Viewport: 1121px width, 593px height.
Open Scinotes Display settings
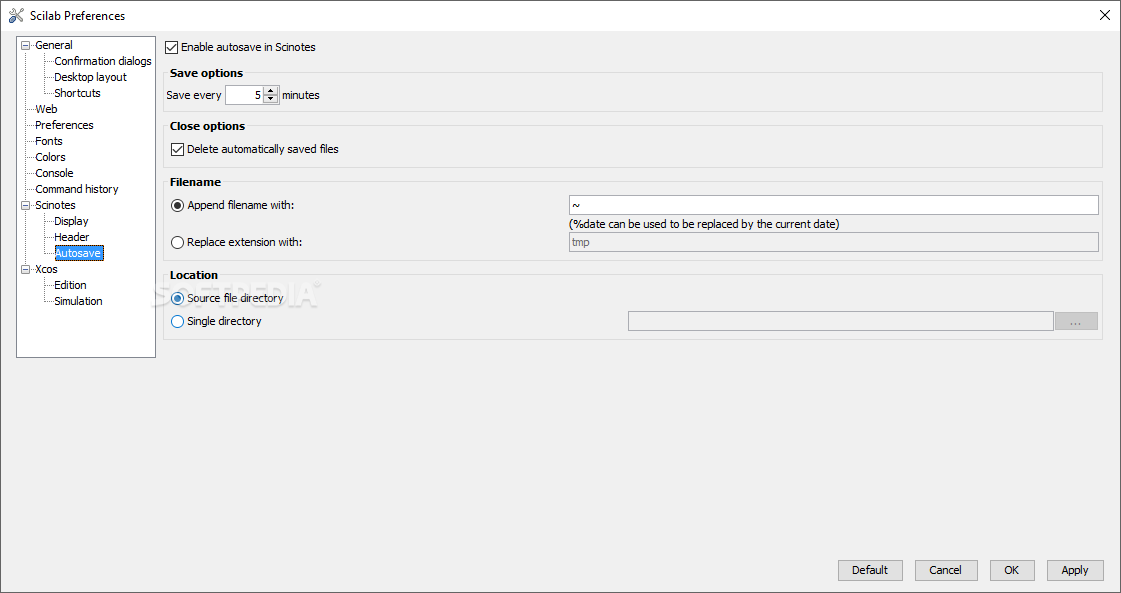pyautogui.click(x=71, y=222)
